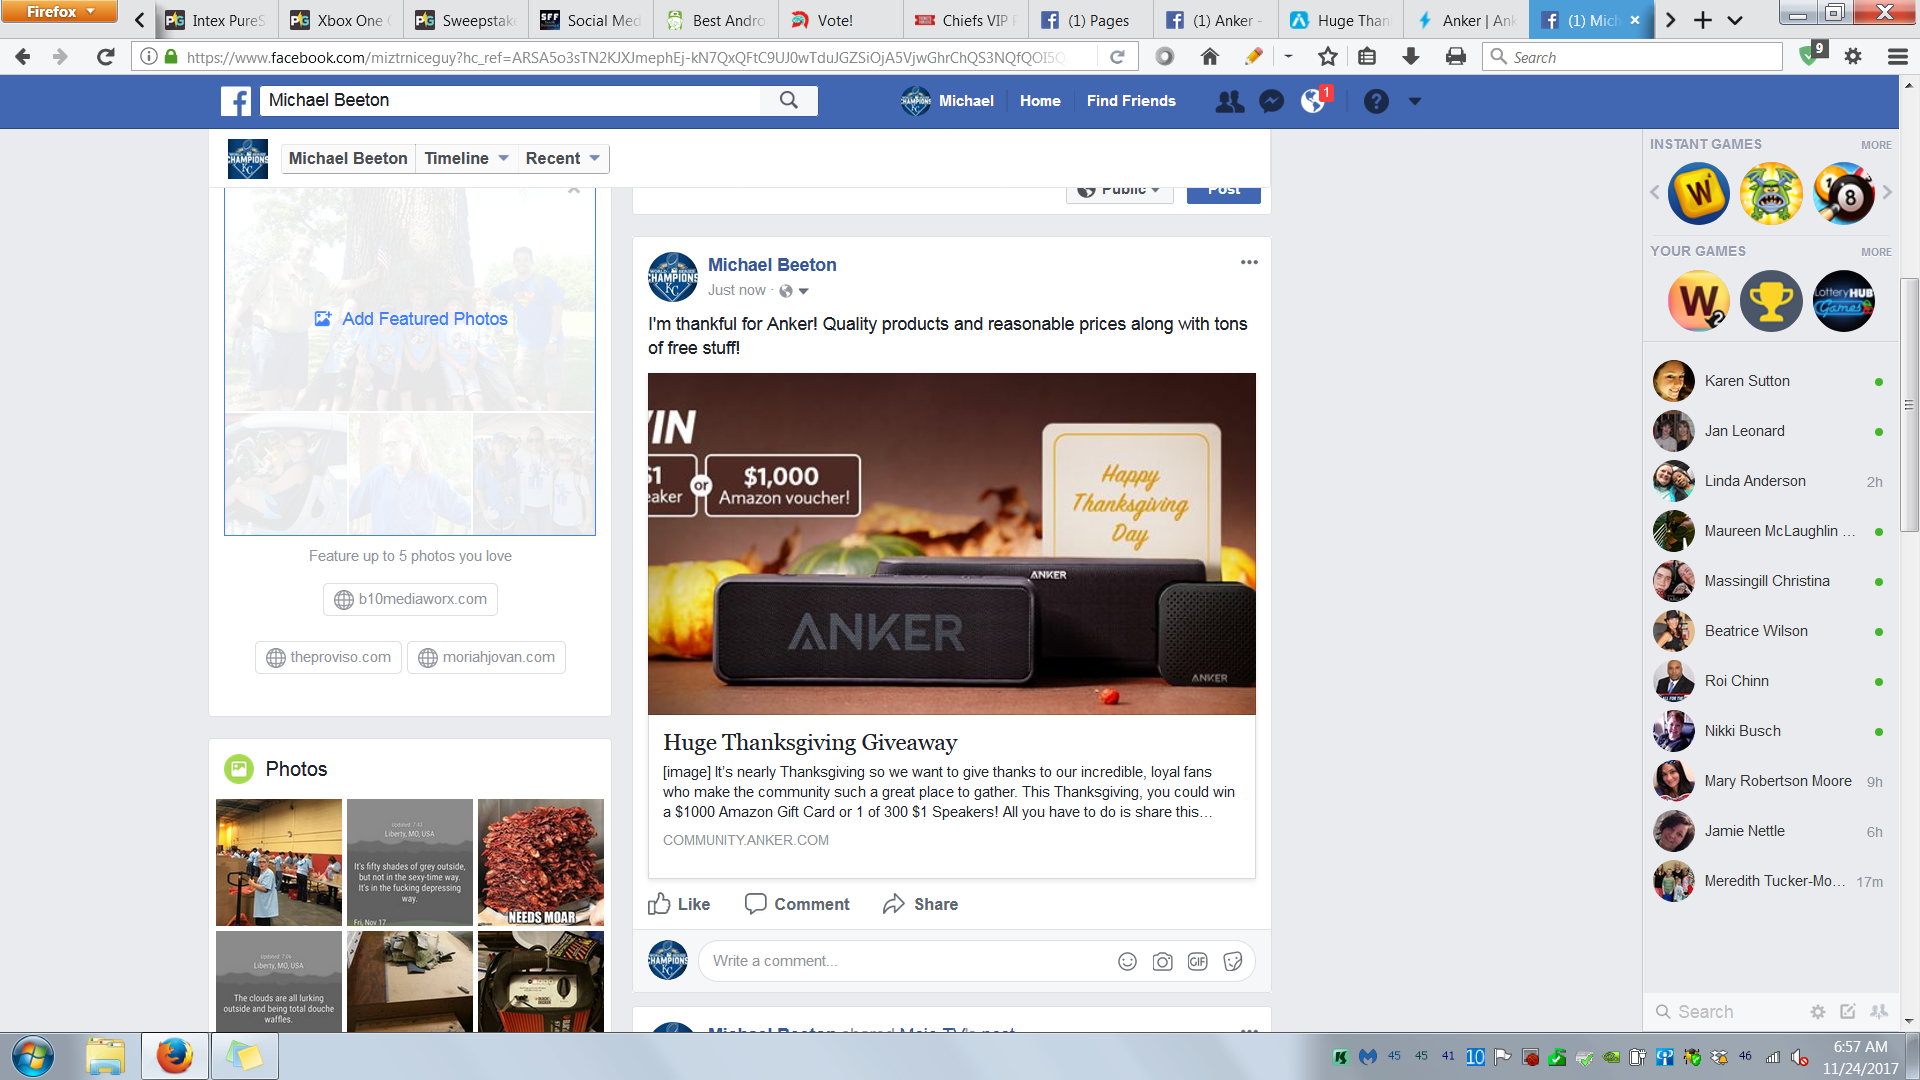Open the trophy game in Your Games
This screenshot has height=1080, width=1920.
[x=1771, y=301]
